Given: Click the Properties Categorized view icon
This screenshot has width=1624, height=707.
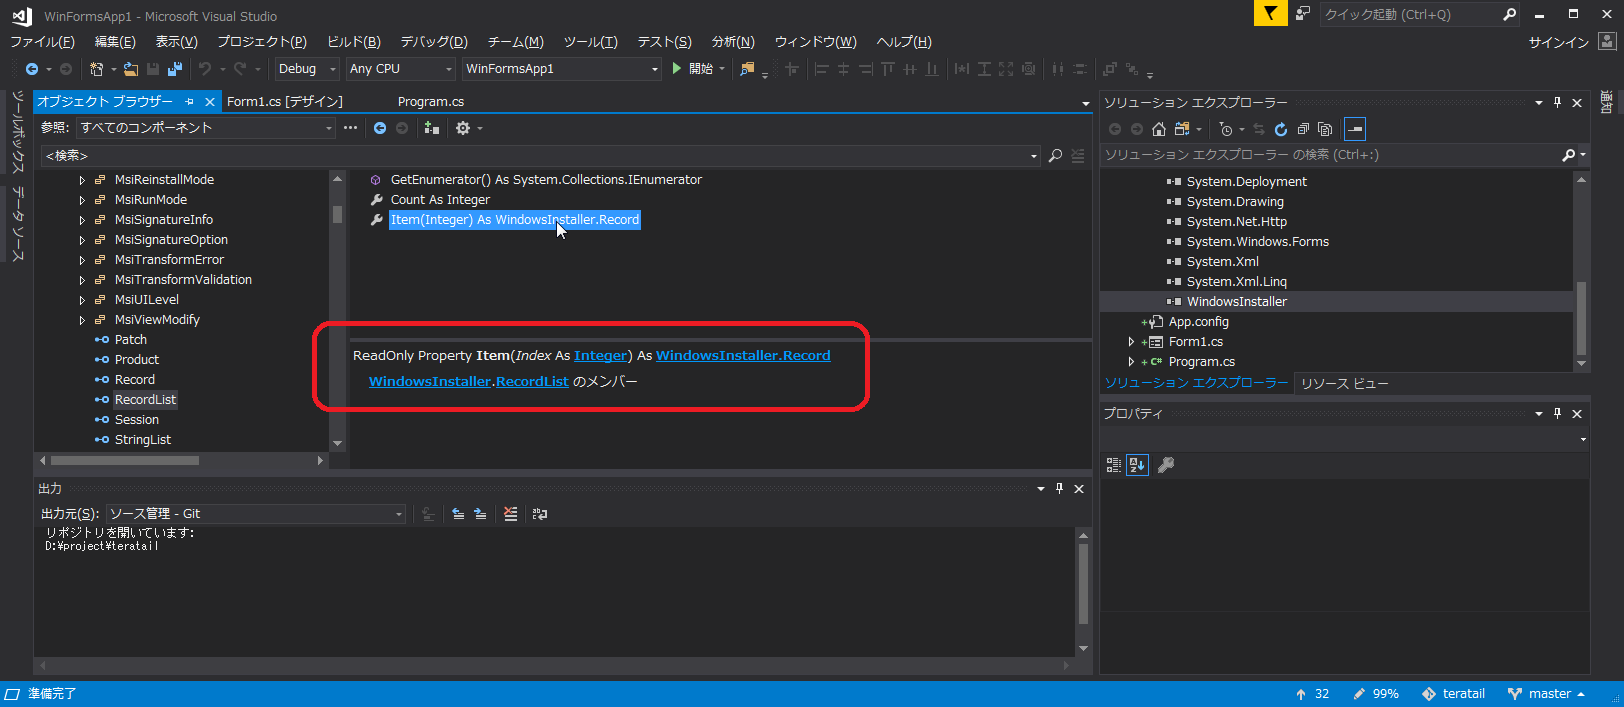Looking at the screenshot, I should (1114, 465).
